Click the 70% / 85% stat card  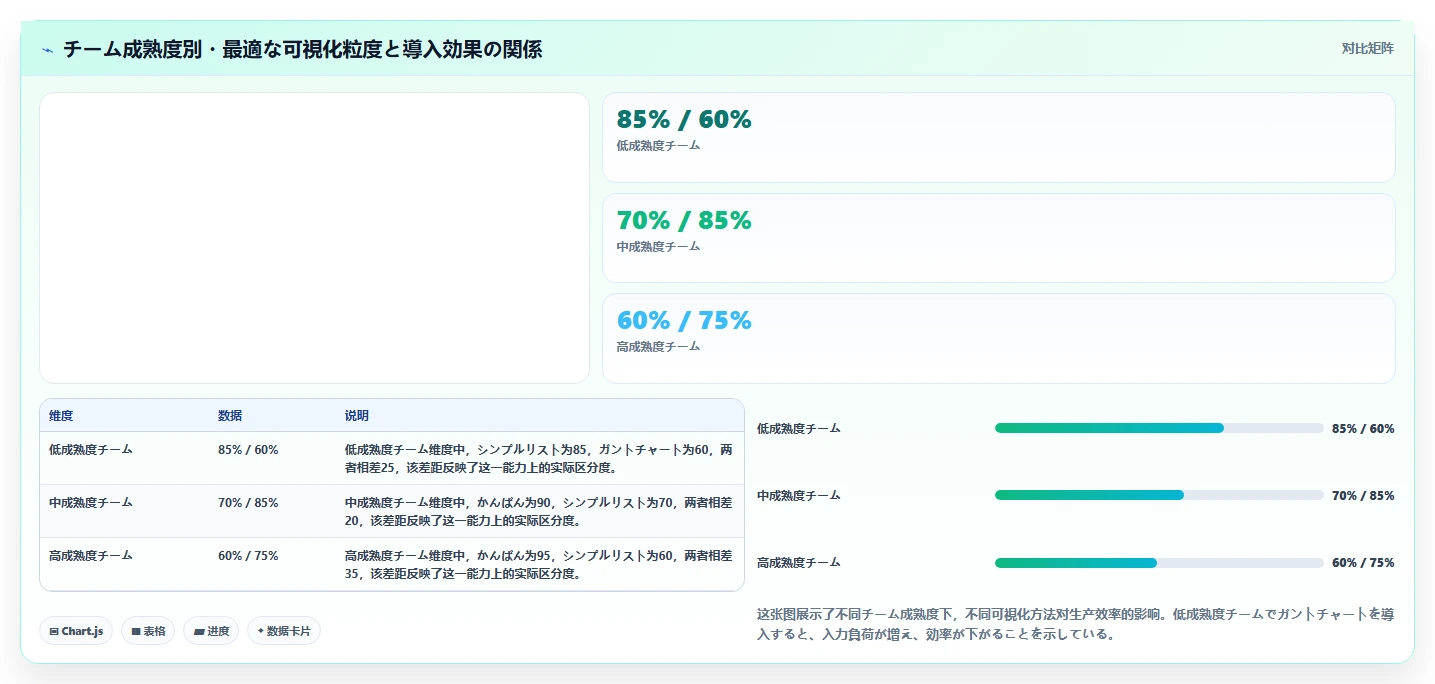click(998, 238)
